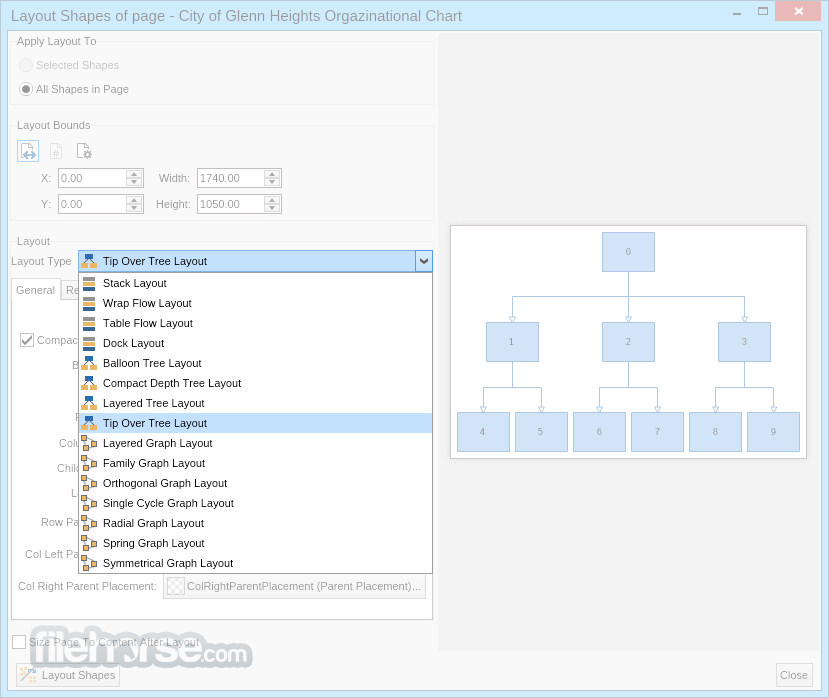Click the Stack Layout icon in list
The height and width of the screenshot is (698, 829).
89,283
